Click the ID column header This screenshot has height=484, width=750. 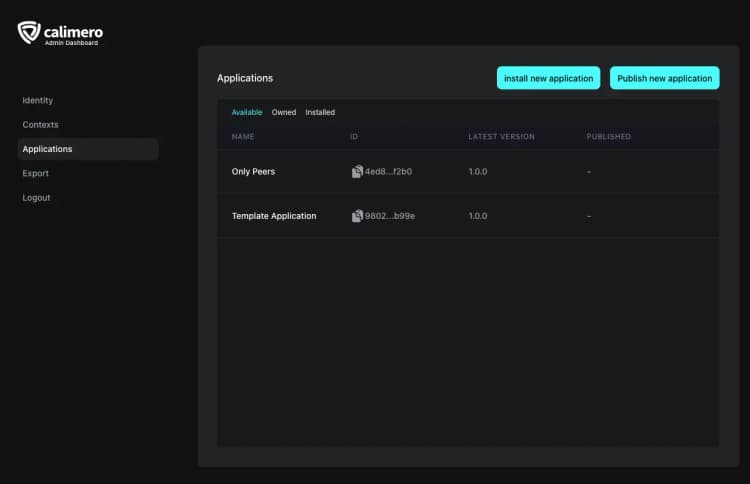(x=353, y=137)
